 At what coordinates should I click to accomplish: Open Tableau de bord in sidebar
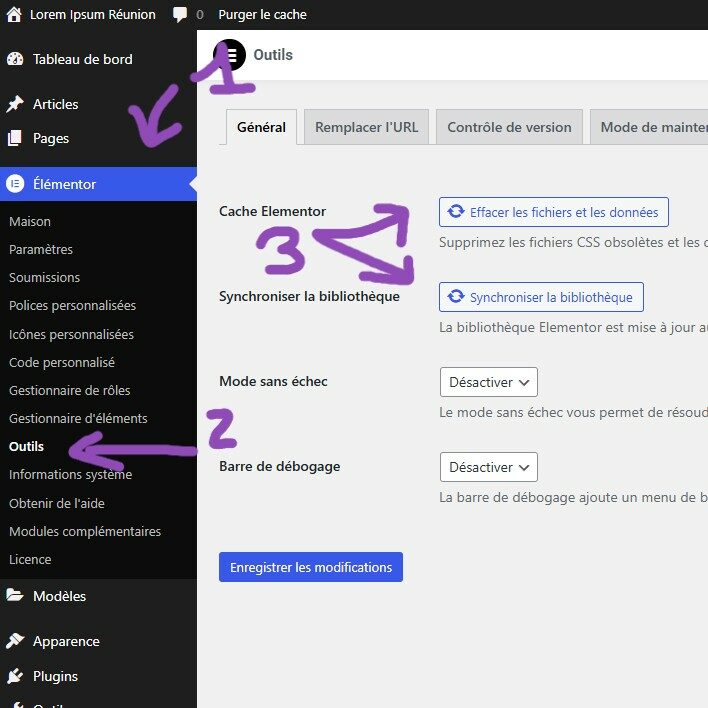click(x=83, y=59)
